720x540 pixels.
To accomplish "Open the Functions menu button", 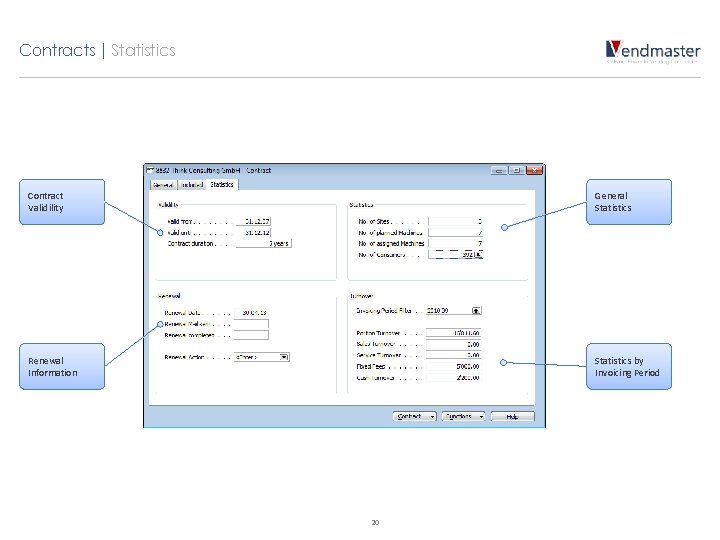I will (463, 416).
